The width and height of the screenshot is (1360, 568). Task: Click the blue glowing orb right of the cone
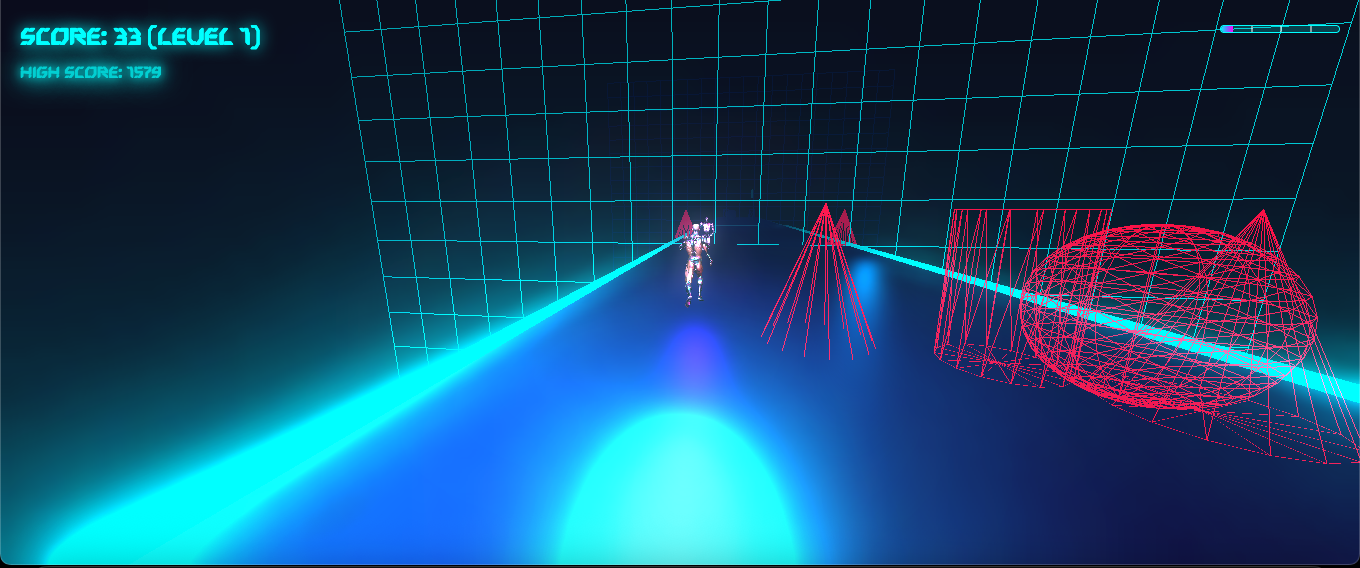[x=868, y=282]
